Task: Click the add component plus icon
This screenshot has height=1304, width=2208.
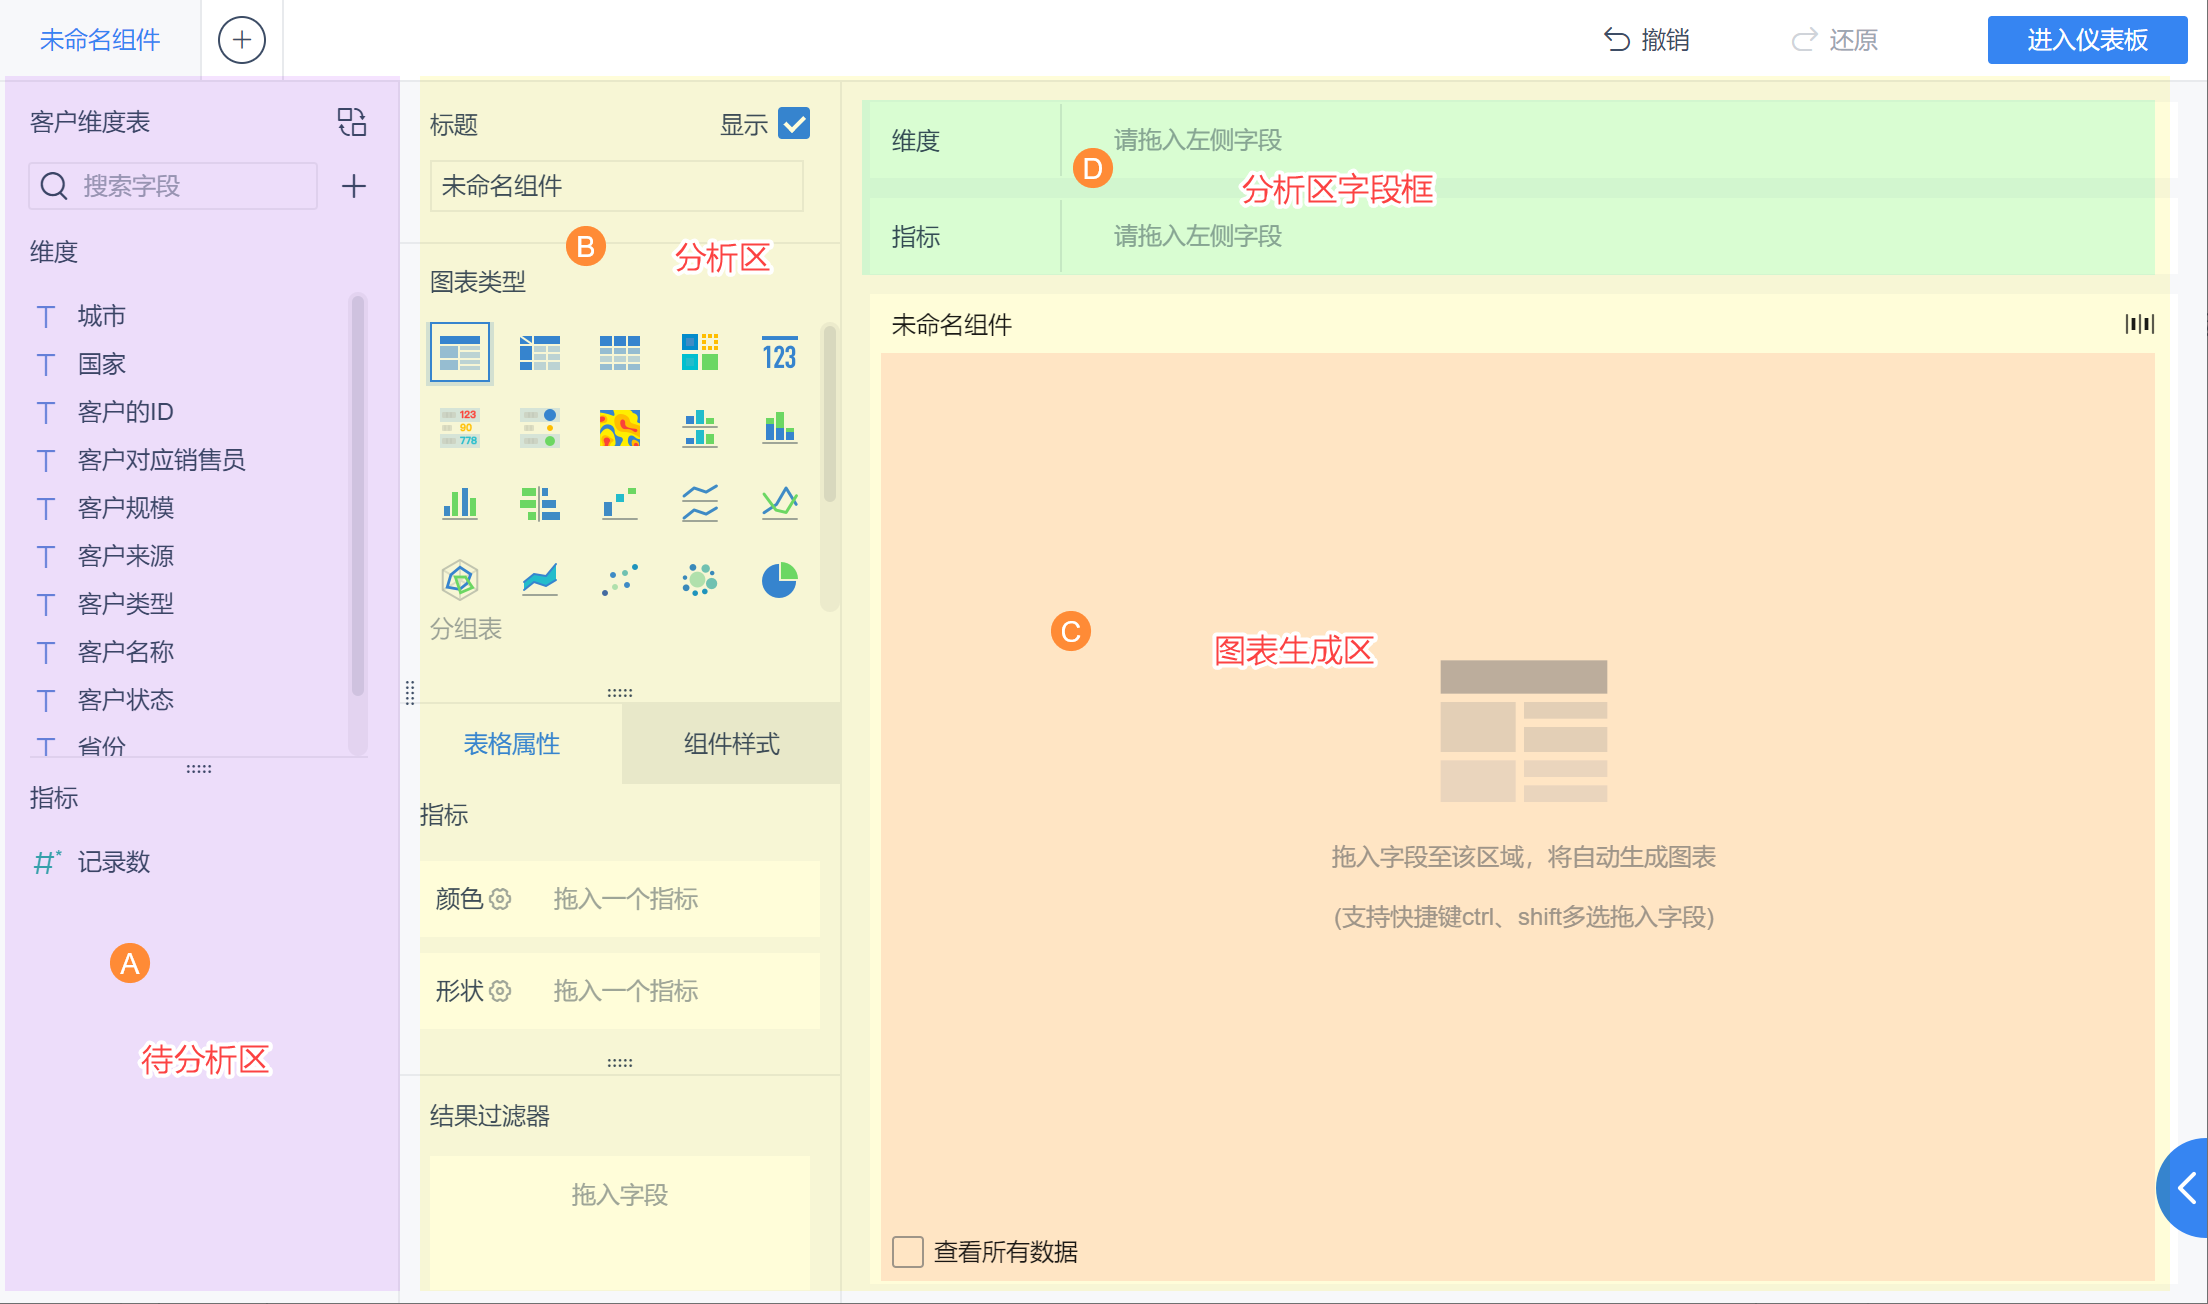Action: click(242, 40)
